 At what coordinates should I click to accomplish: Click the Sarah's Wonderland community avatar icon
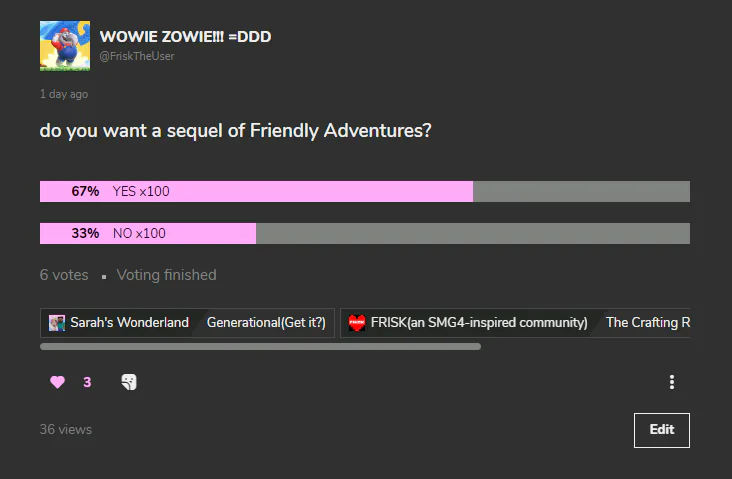click(57, 323)
